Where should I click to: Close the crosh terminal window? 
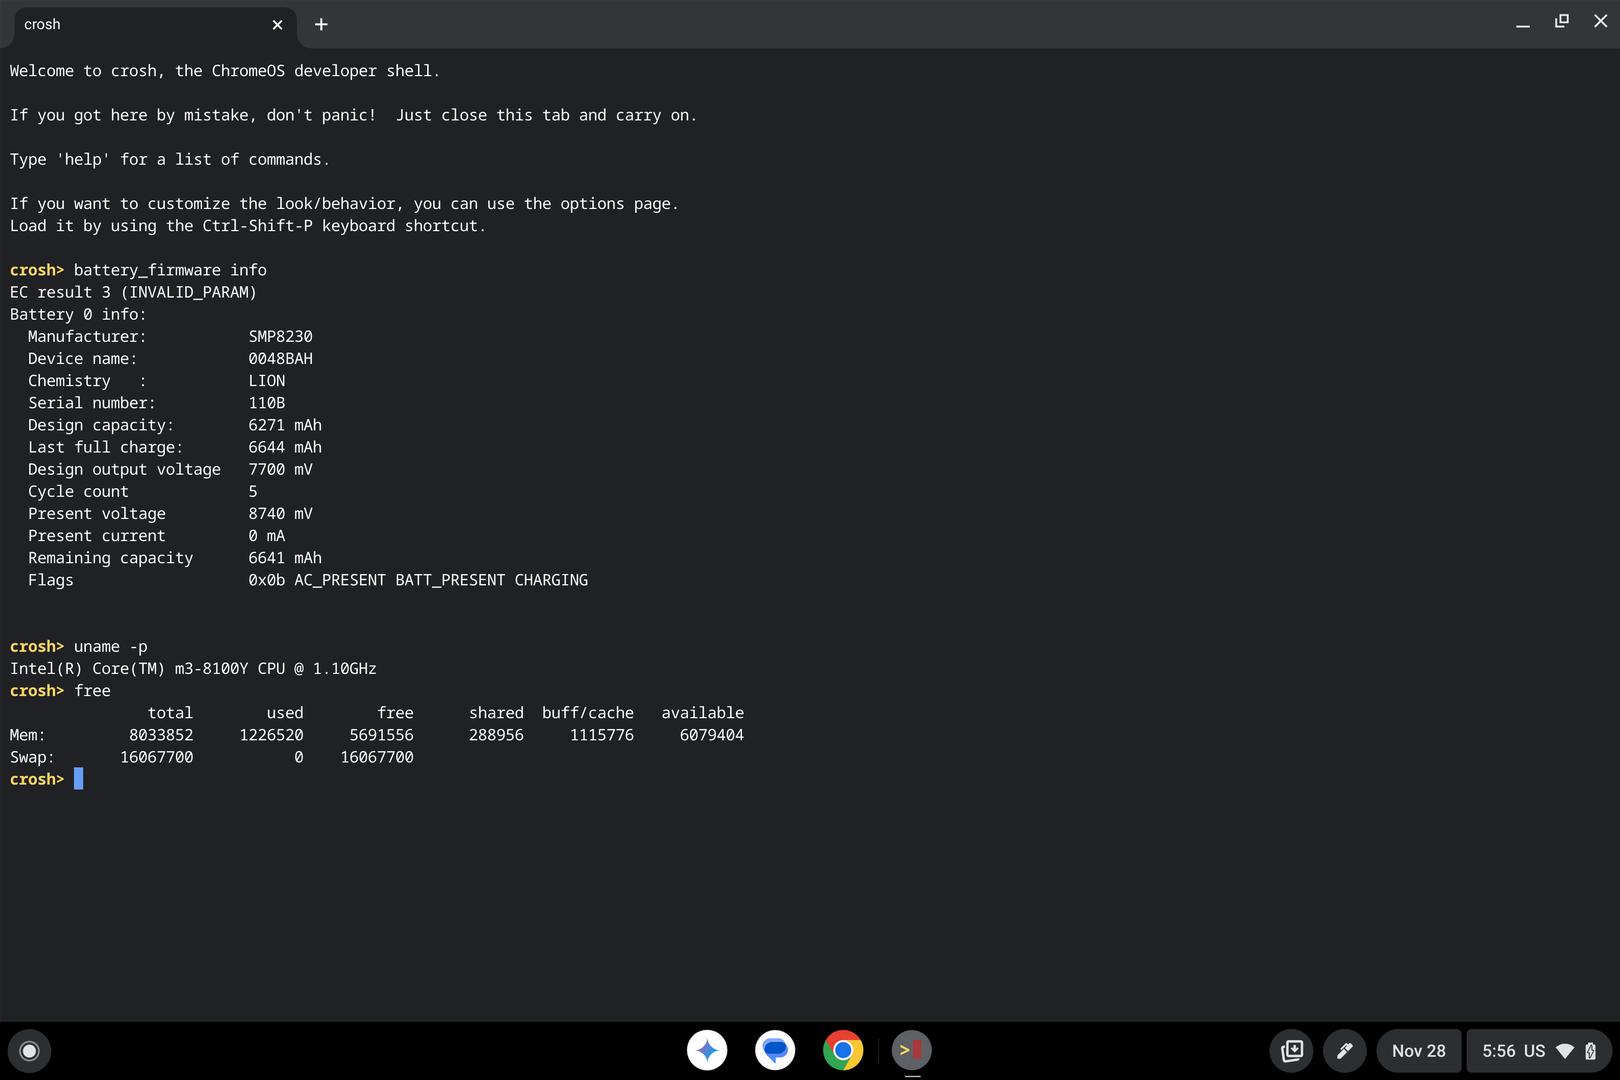[1600, 21]
